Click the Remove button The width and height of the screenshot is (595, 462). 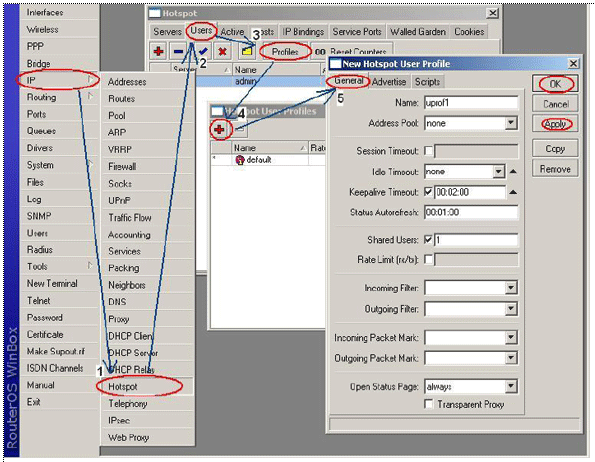[x=555, y=169]
